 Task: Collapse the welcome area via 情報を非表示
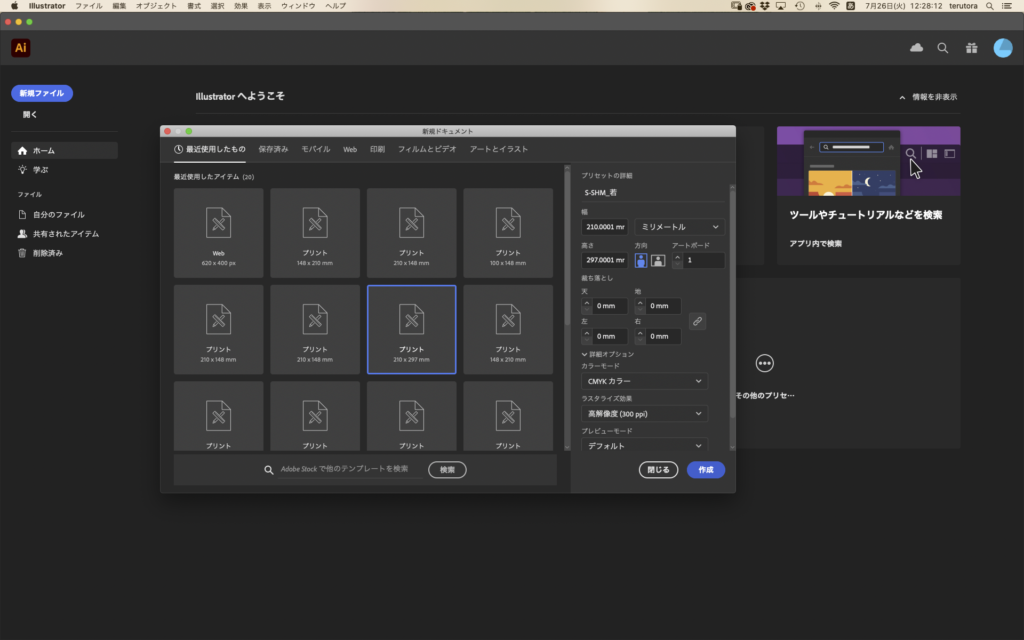click(928, 97)
